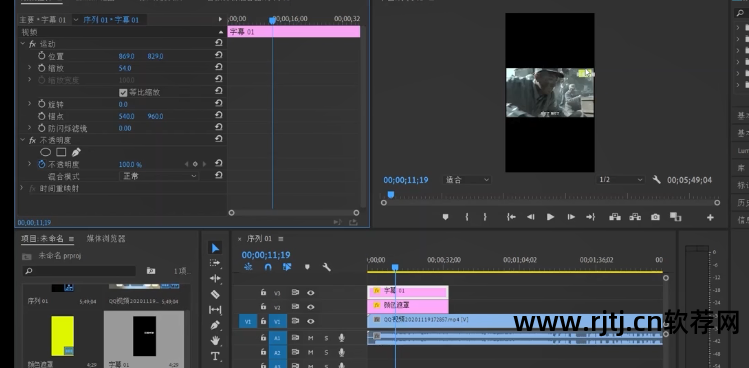Switch to 媒体浏览器 tab
This screenshot has height=368, width=749.
click(x=106, y=238)
